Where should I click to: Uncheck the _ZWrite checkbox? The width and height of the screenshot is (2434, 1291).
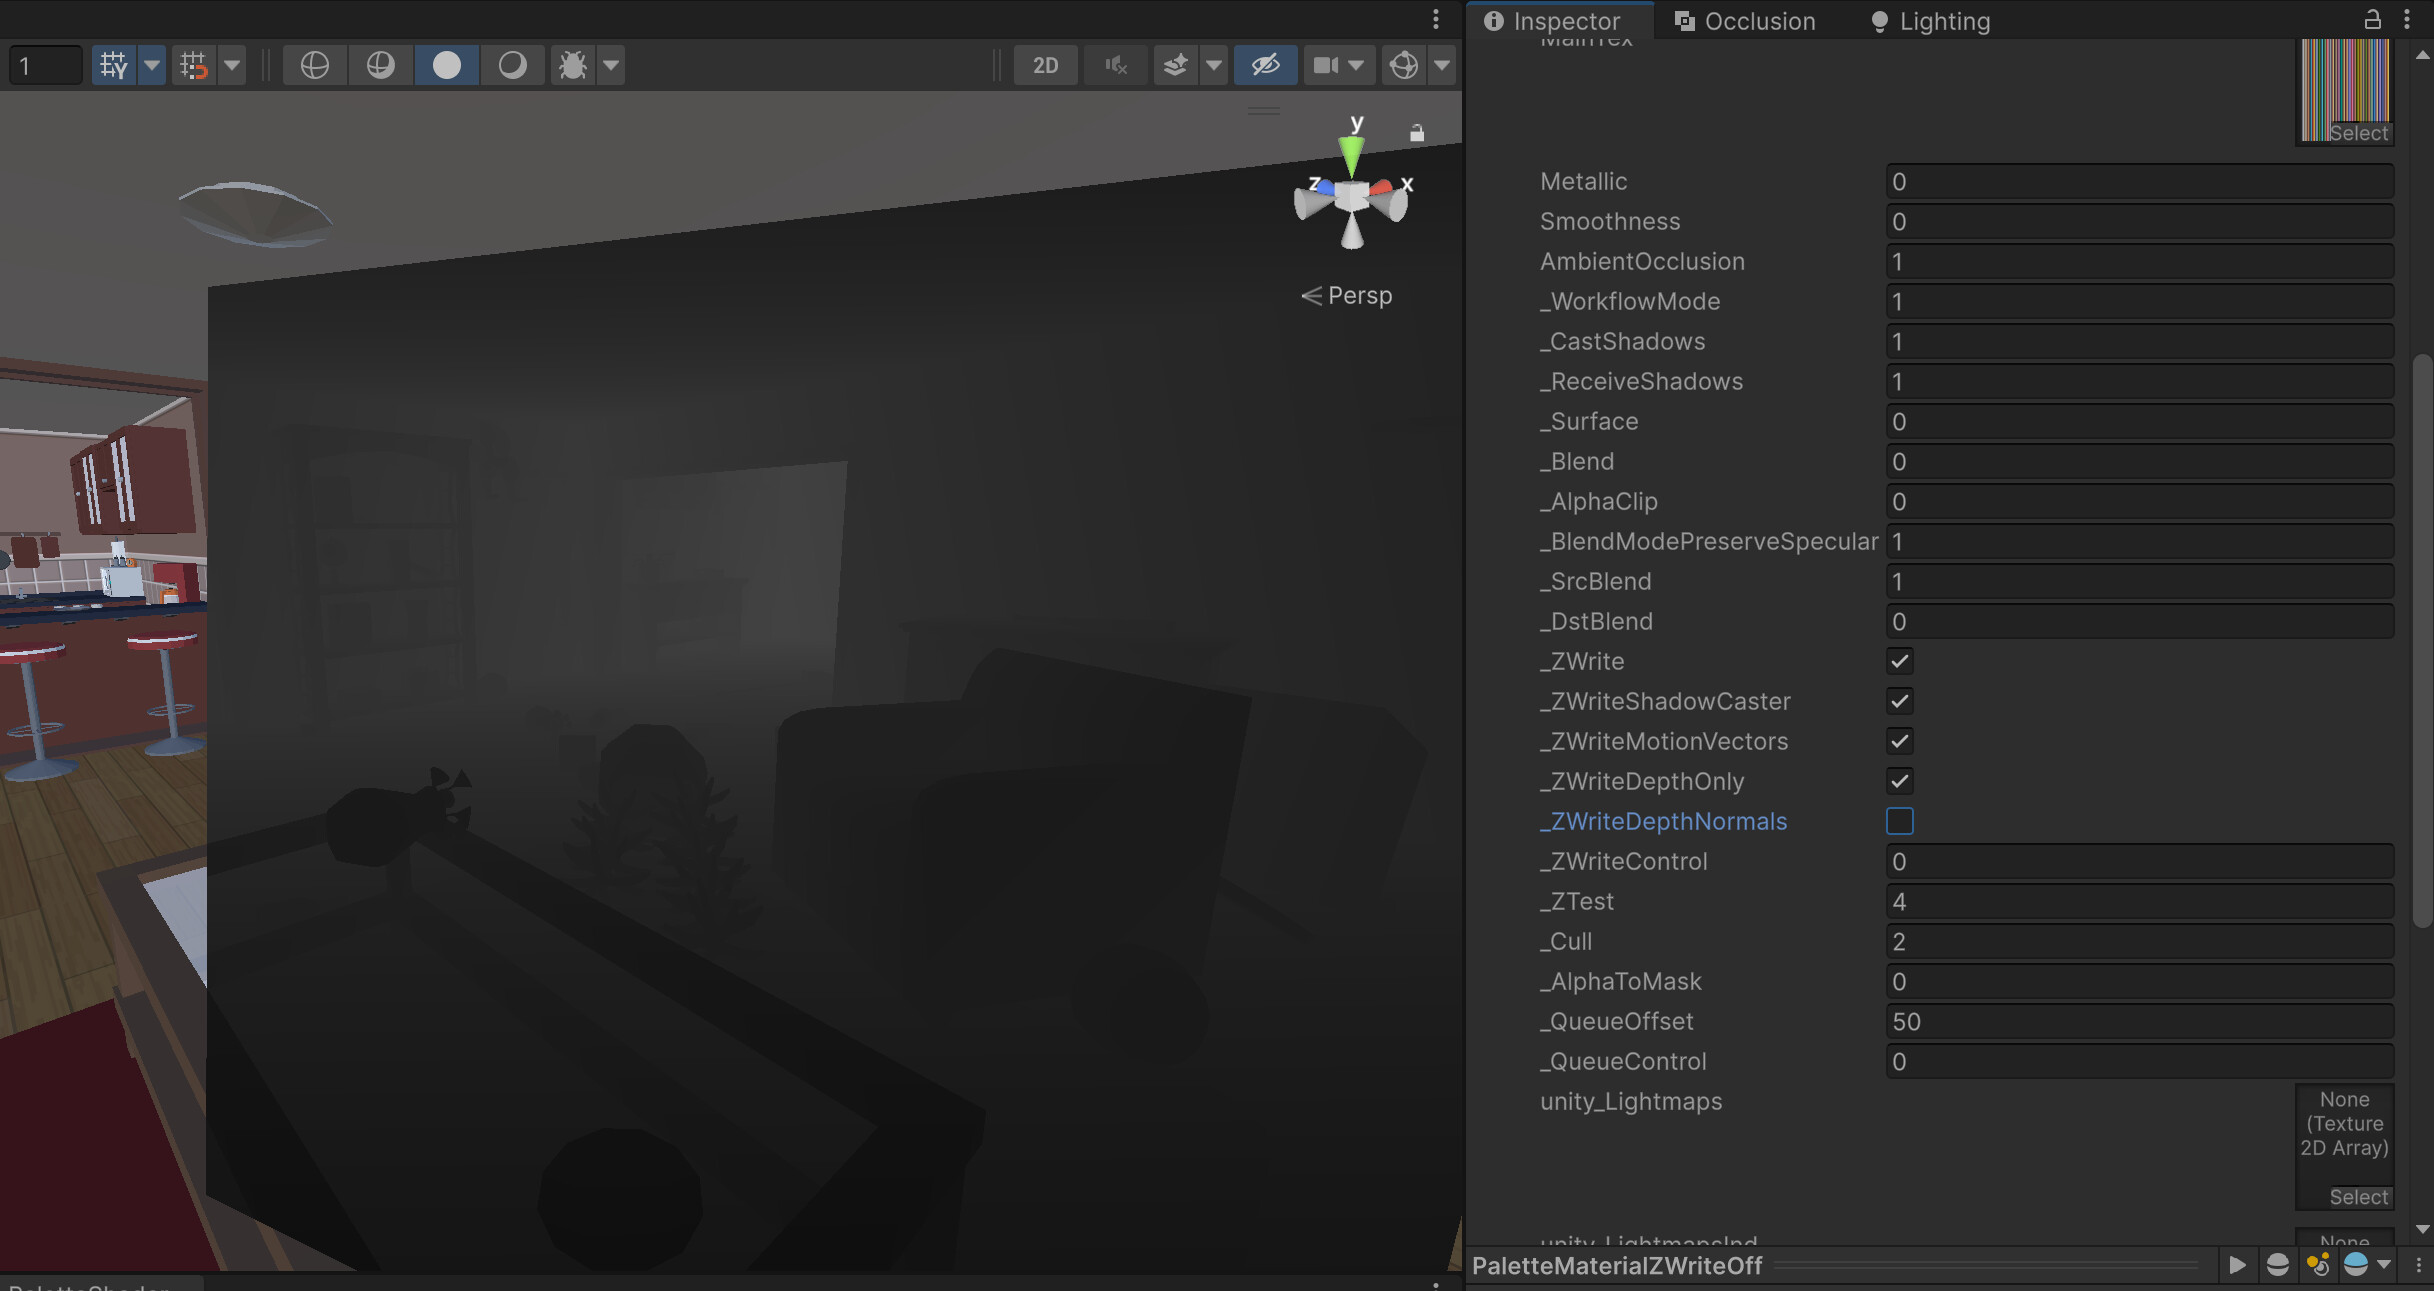tap(1900, 661)
